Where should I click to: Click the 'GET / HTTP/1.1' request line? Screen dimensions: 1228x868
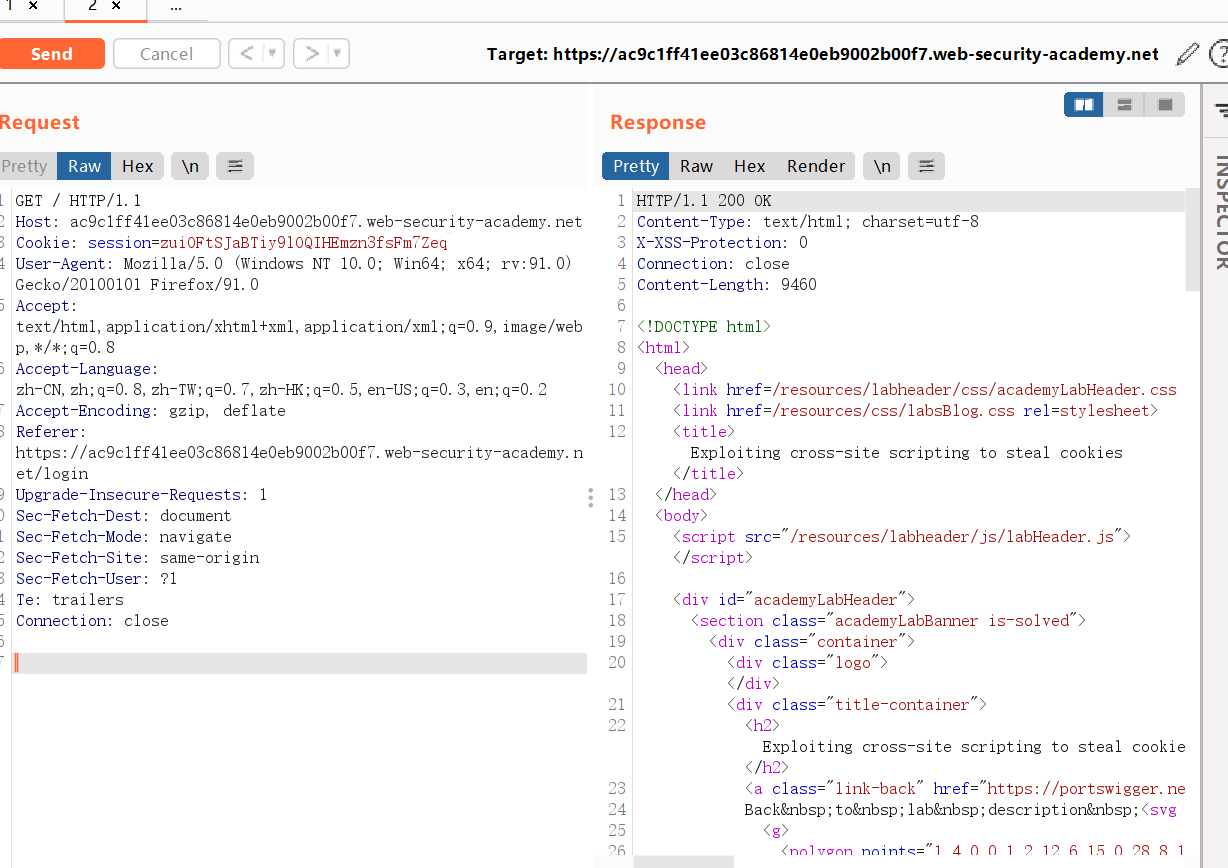[x=78, y=200]
